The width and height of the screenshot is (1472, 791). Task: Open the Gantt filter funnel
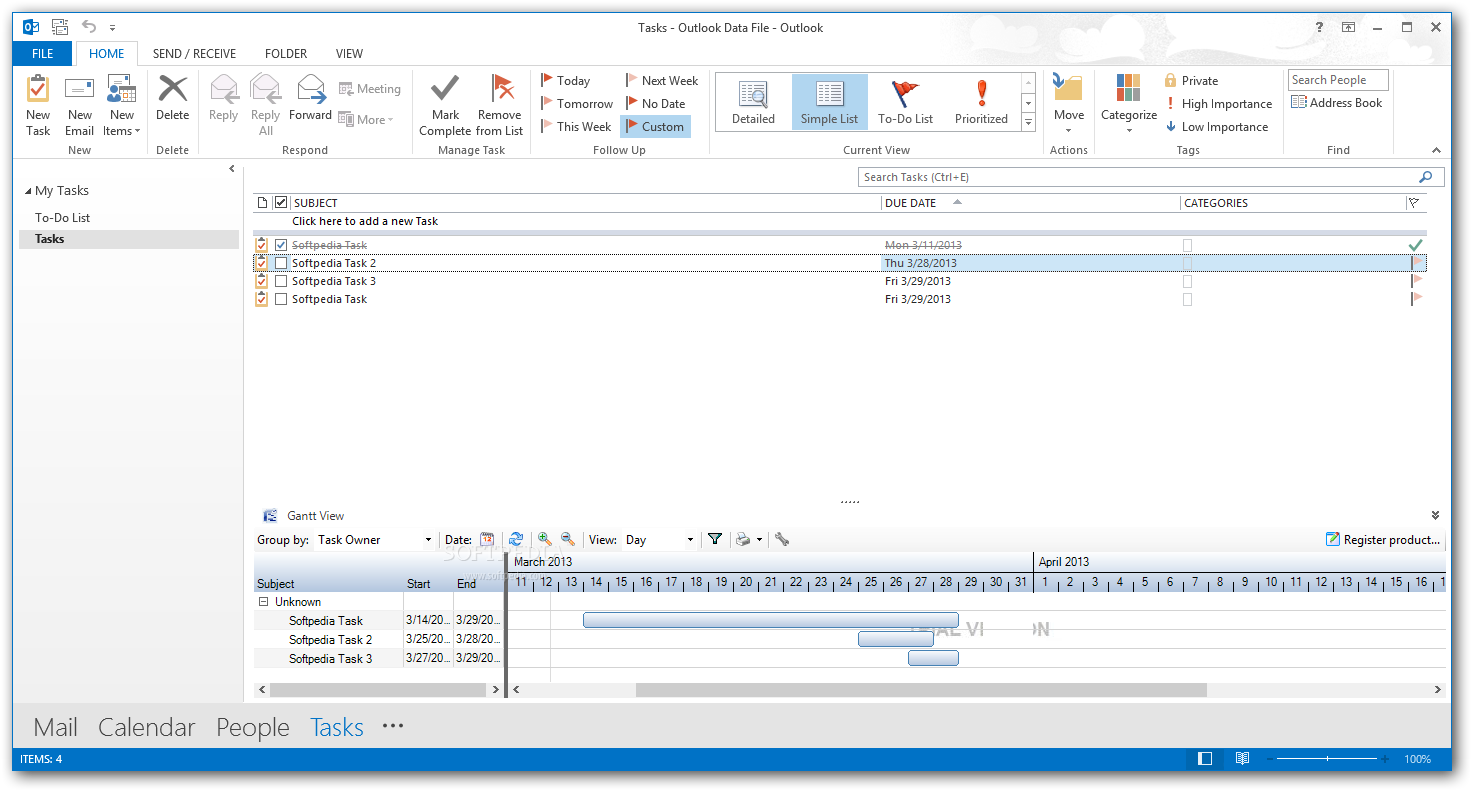click(x=715, y=540)
